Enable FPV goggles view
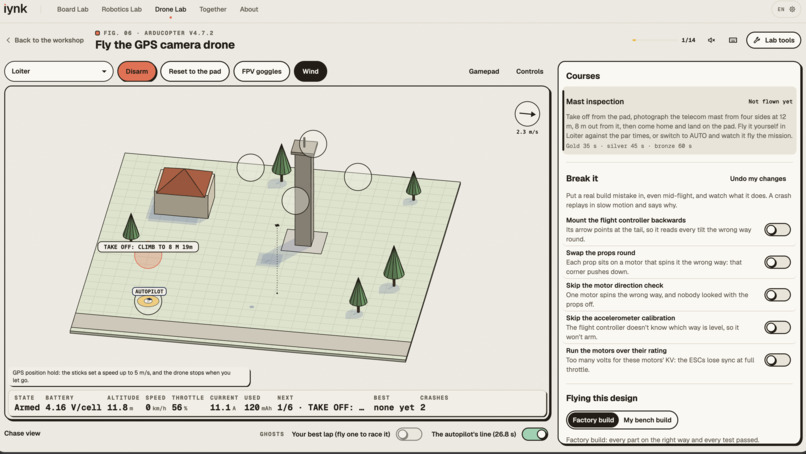Viewport: 806px width, 454px height. pyautogui.click(x=262, y=71)
